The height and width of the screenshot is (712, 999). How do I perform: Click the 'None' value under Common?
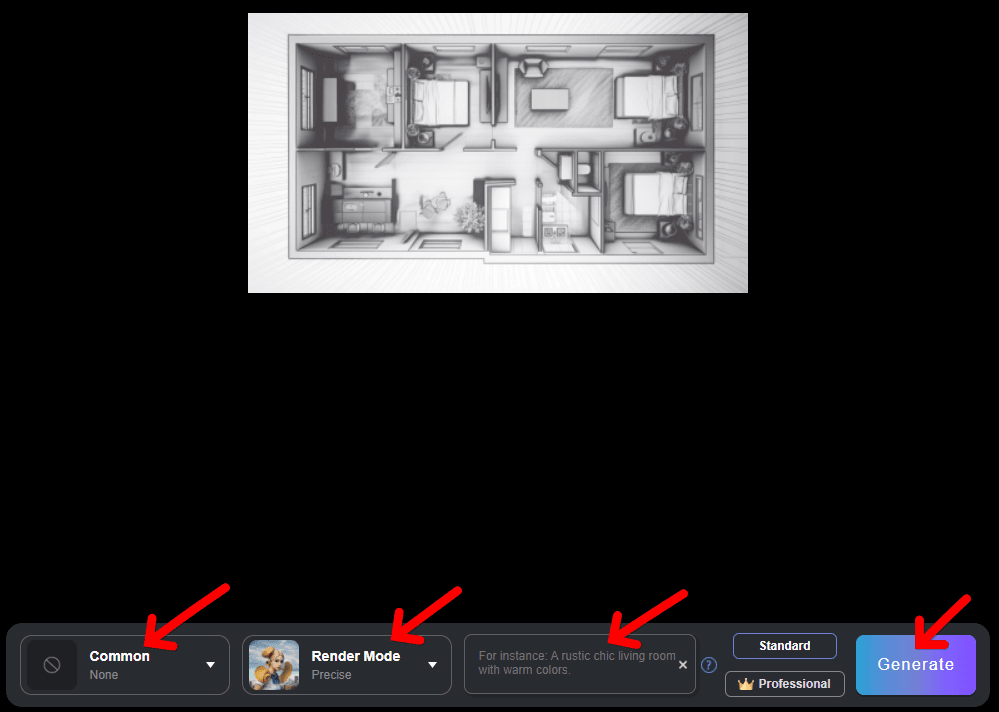click(103, 675)
